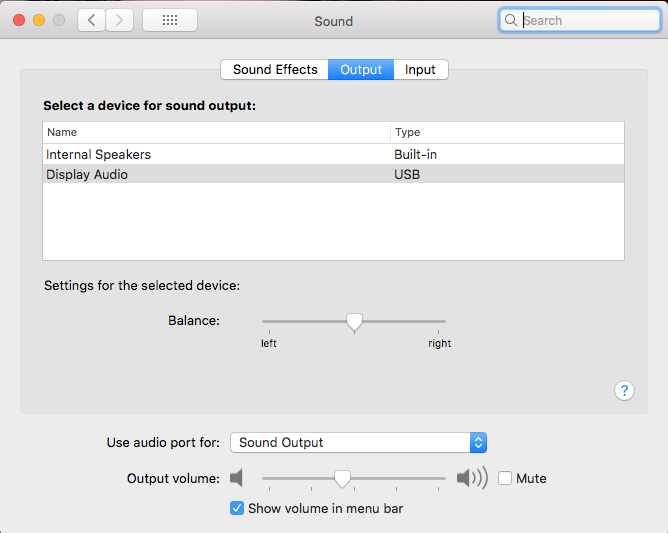This screenshot has height=533, width=668.
Task: Focus the Search input field
Action: pyautogui.click(x=579, y=20)
